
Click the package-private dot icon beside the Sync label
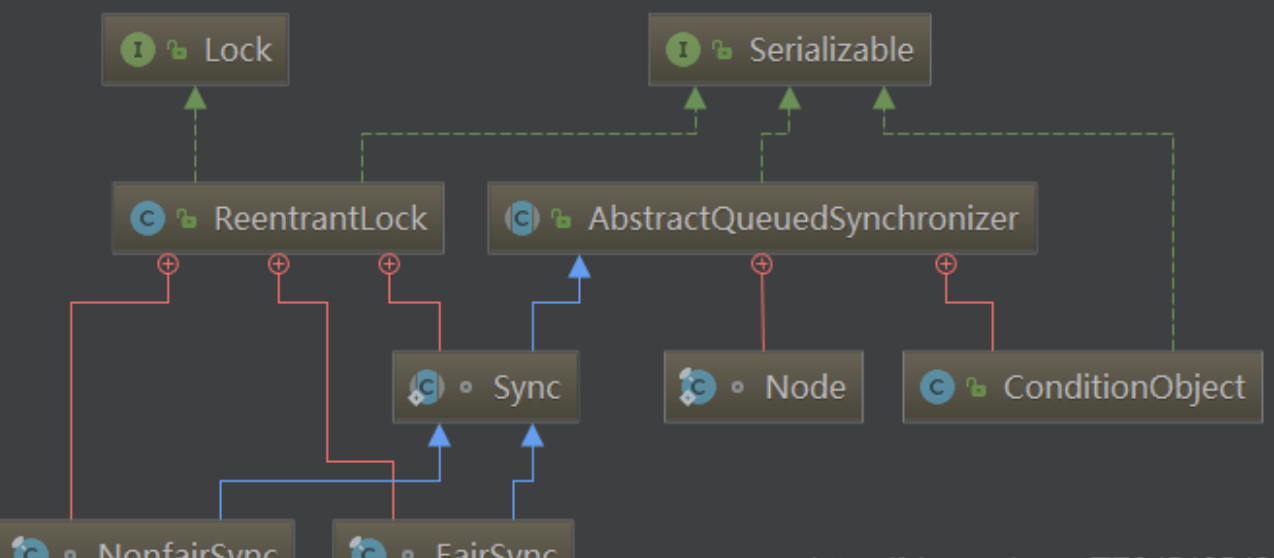point(466,387)
